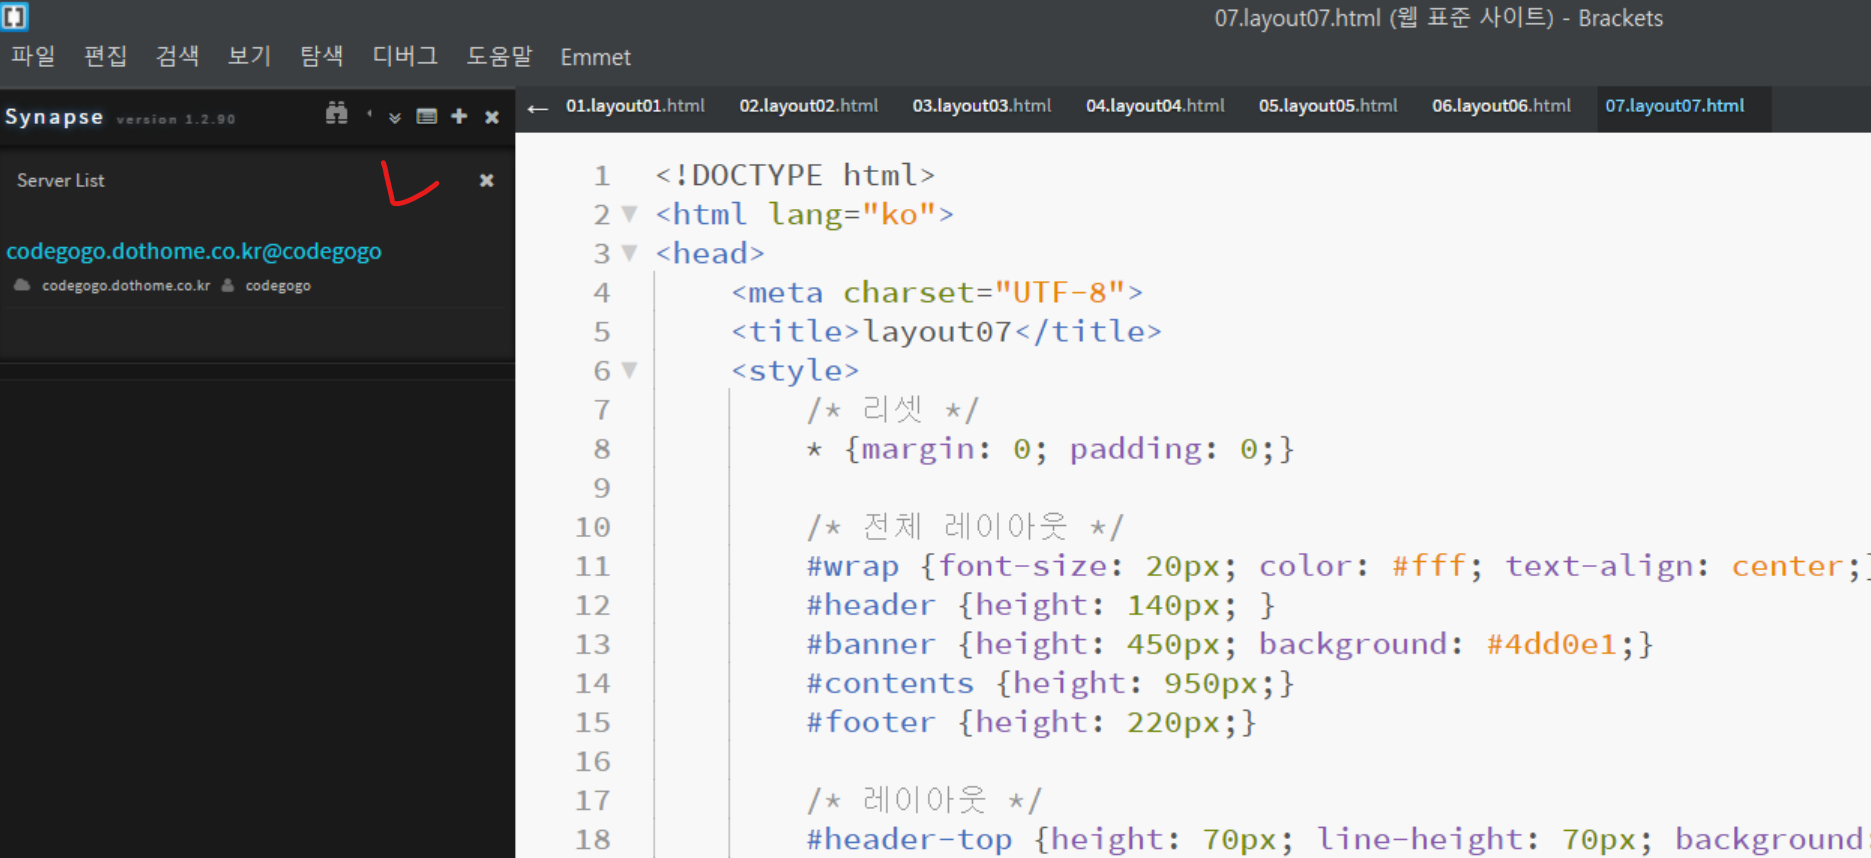Connect to codegogo.dothome.co.kr@codegogo server
The image size is (1871, 858).
tap(194, 251)
